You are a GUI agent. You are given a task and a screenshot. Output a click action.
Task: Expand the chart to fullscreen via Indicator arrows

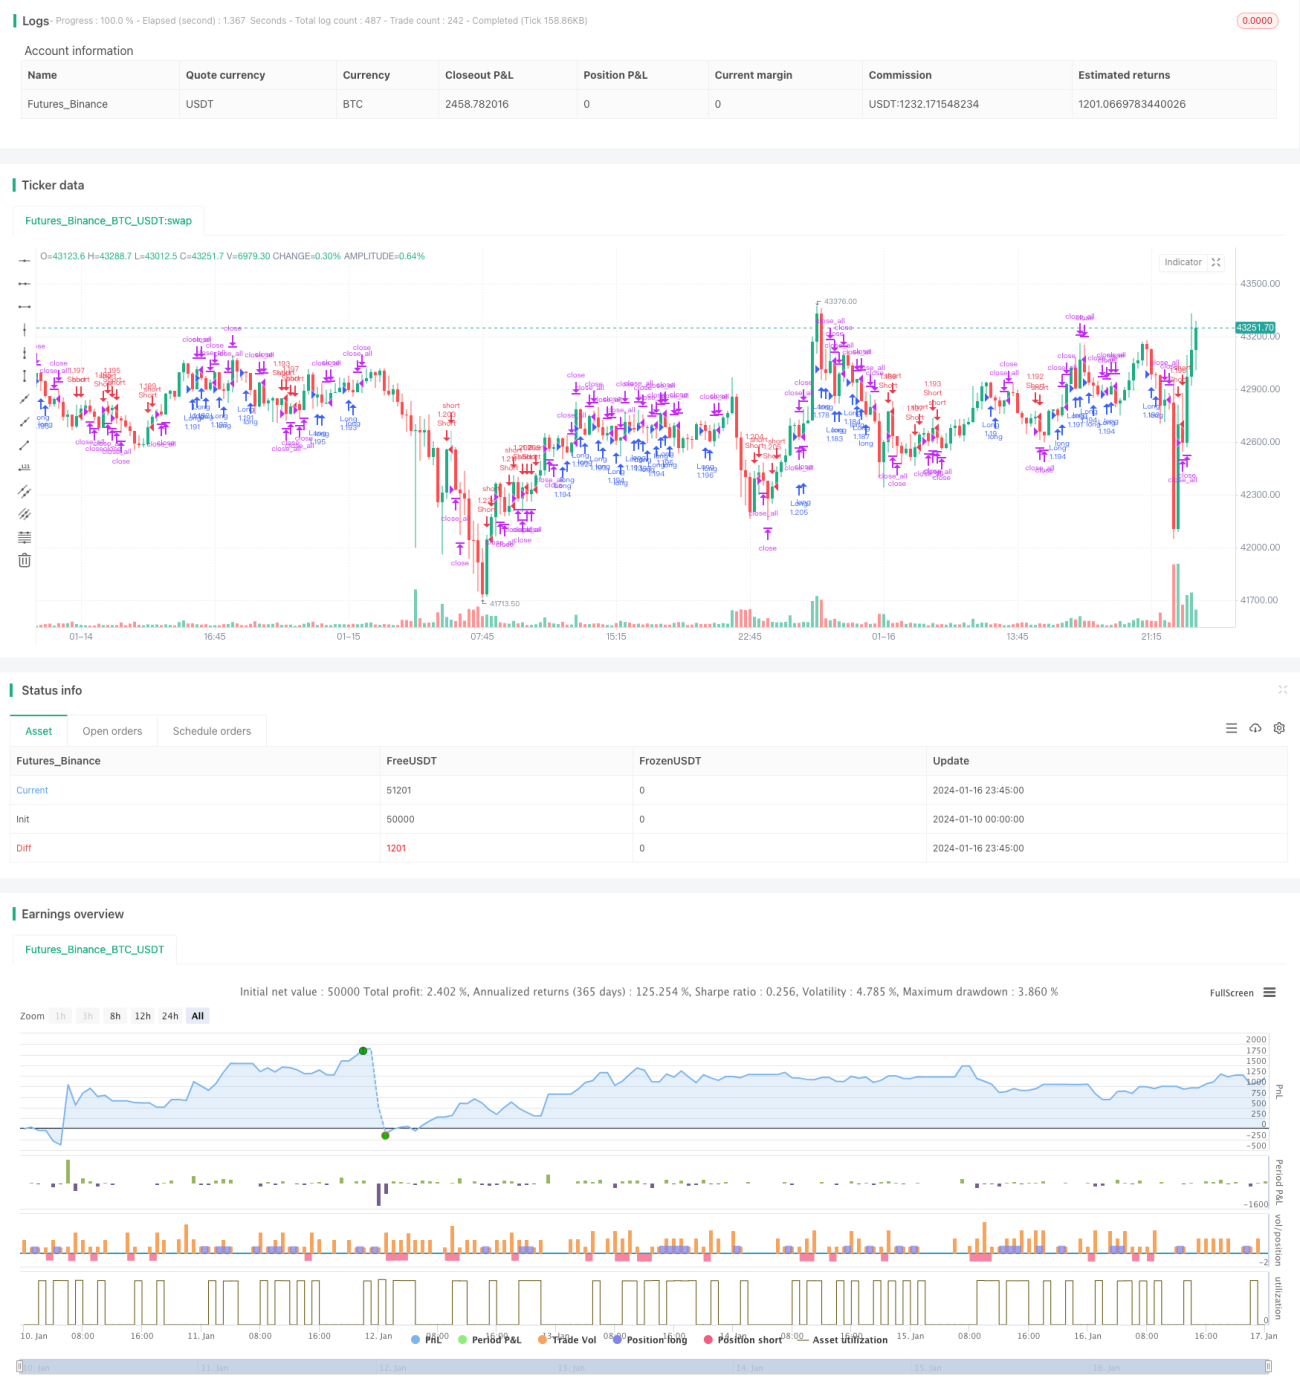pyautogui.click(x=1216, y=262)
